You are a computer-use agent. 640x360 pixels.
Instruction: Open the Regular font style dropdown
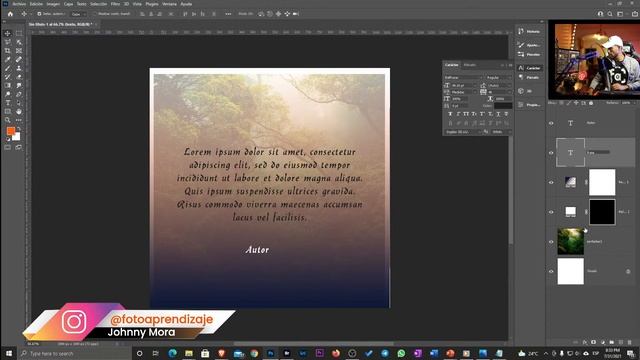click(498, 78)
